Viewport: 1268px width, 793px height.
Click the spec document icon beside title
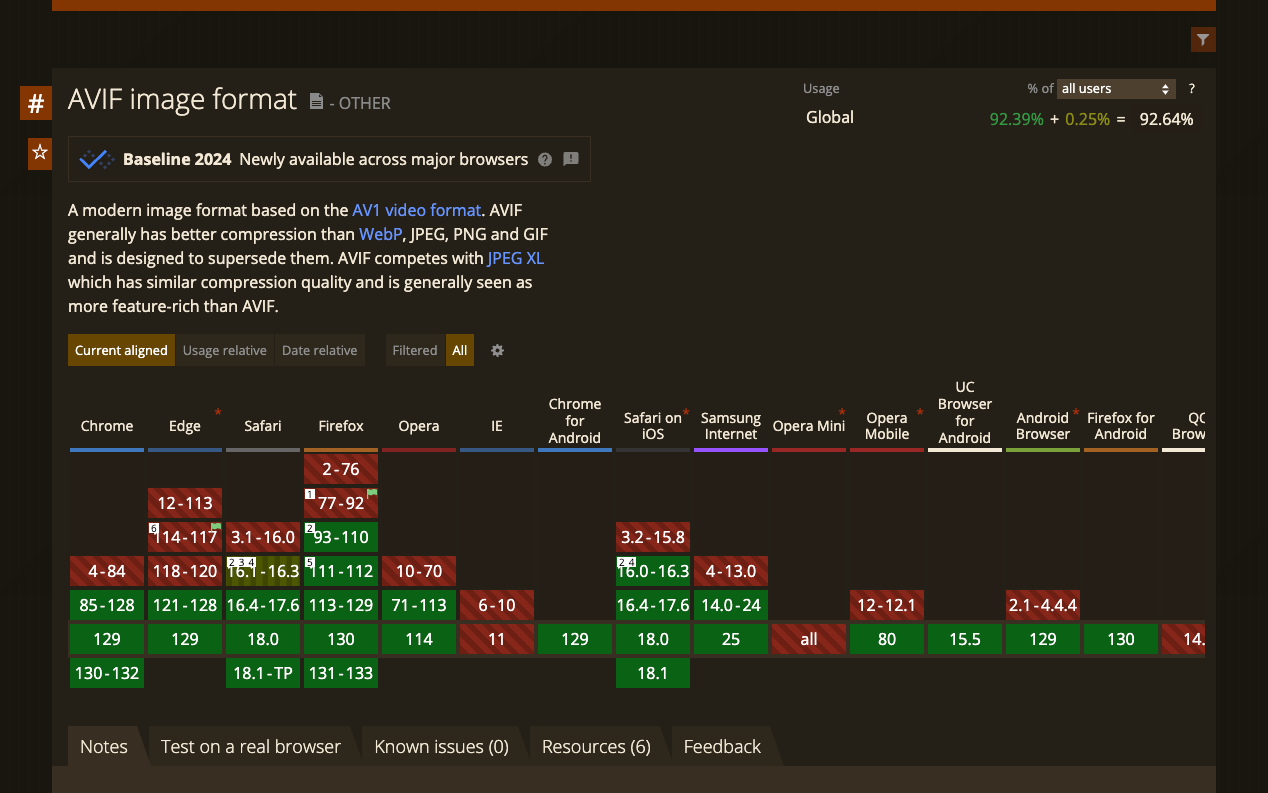(316, 101)
